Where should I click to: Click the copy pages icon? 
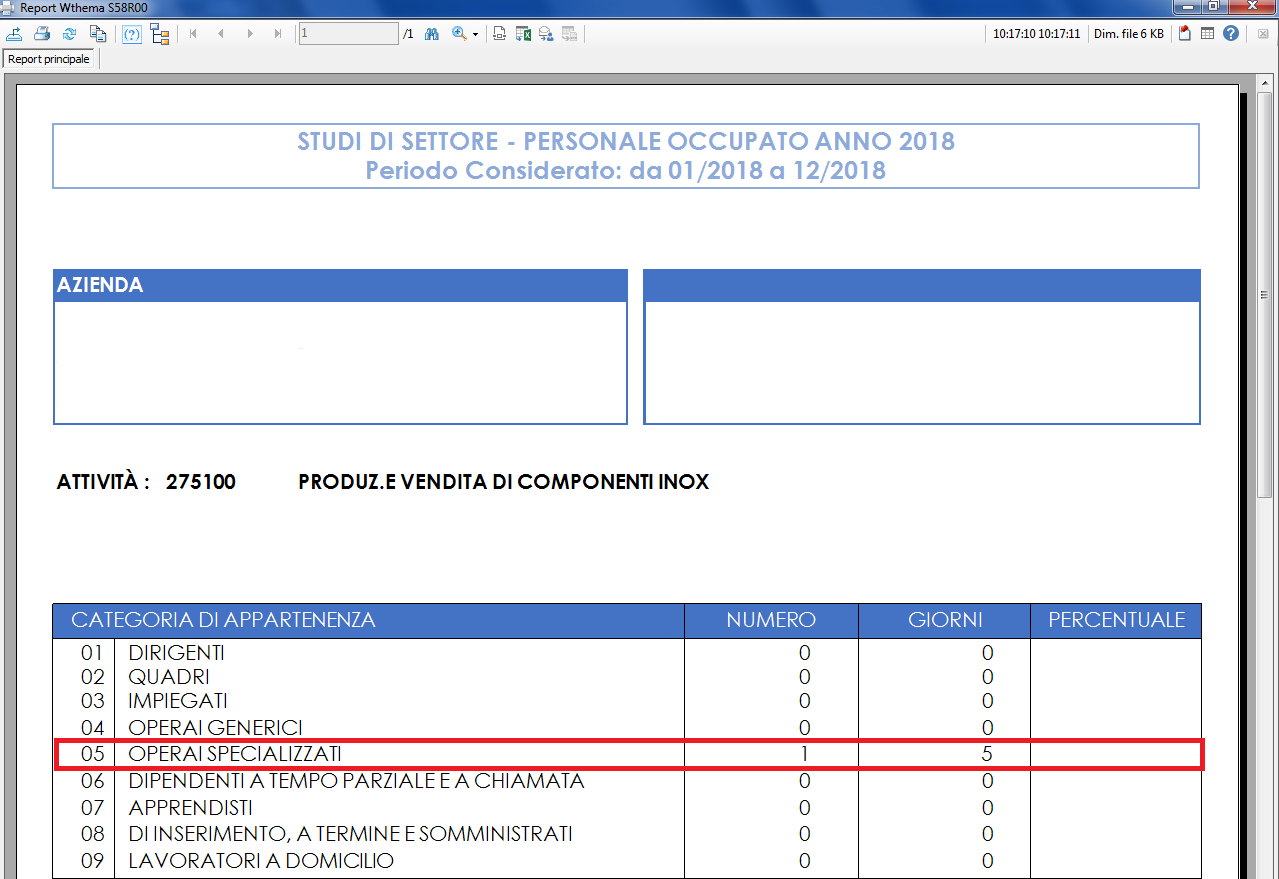pyautogui.click(x=97, y=34)
